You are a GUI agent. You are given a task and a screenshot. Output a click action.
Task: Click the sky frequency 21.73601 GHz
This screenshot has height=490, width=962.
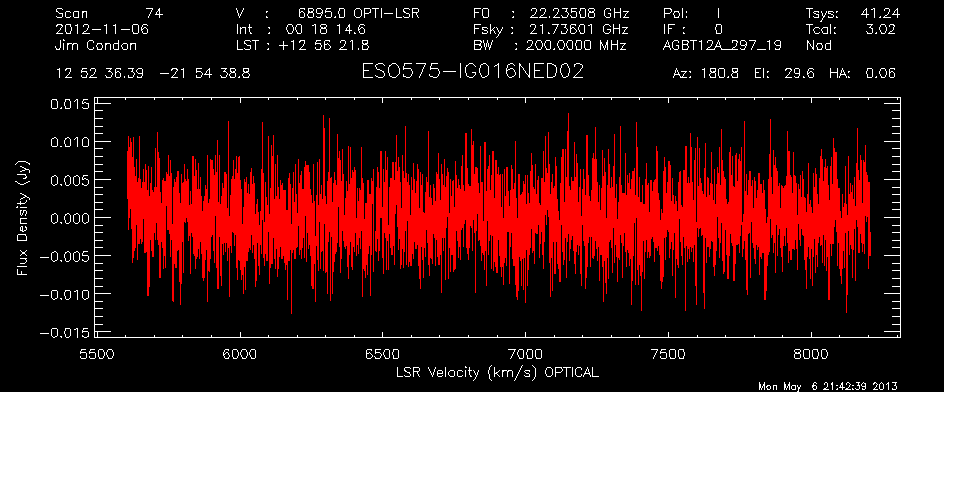click(579, 29)
